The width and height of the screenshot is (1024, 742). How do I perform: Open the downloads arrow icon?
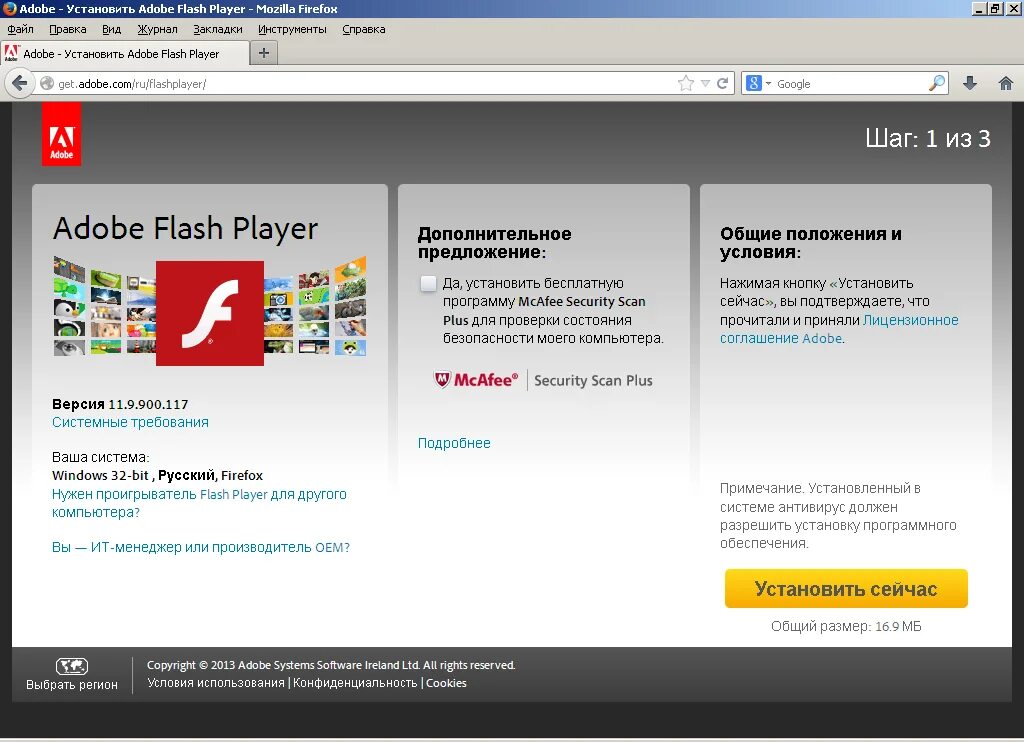pyautogui.click(x=970, y=84)
